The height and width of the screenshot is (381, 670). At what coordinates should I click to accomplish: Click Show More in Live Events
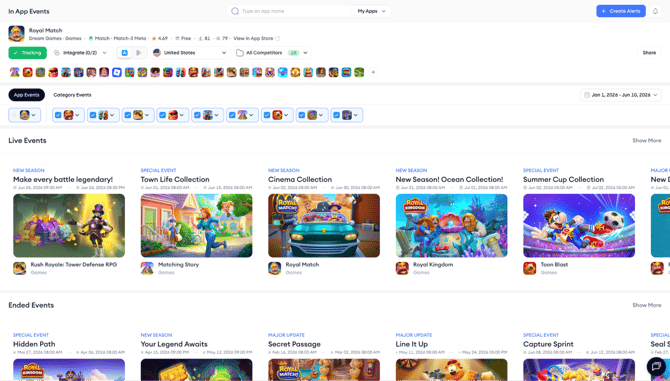point(646,141)
